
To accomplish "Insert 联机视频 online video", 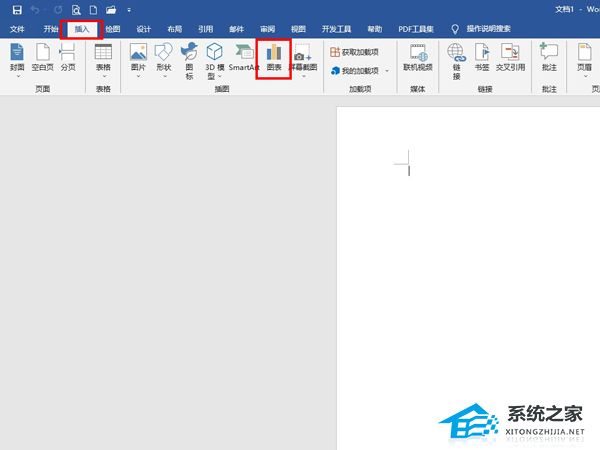I will tap(417, 57).
